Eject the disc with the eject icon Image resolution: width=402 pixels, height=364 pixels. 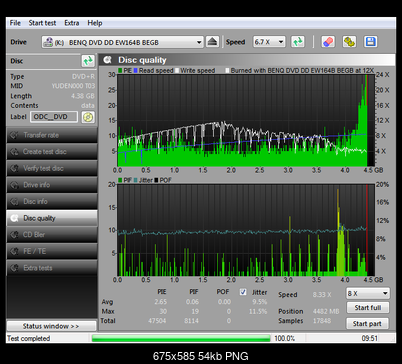click(x=212, y=42)
